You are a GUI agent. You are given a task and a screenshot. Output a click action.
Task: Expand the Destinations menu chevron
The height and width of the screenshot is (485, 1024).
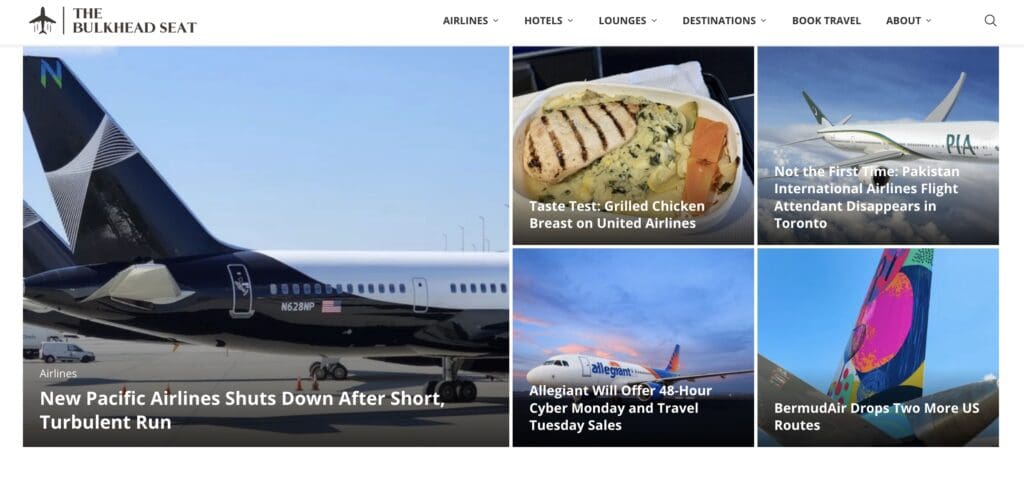tap(763, 20)
